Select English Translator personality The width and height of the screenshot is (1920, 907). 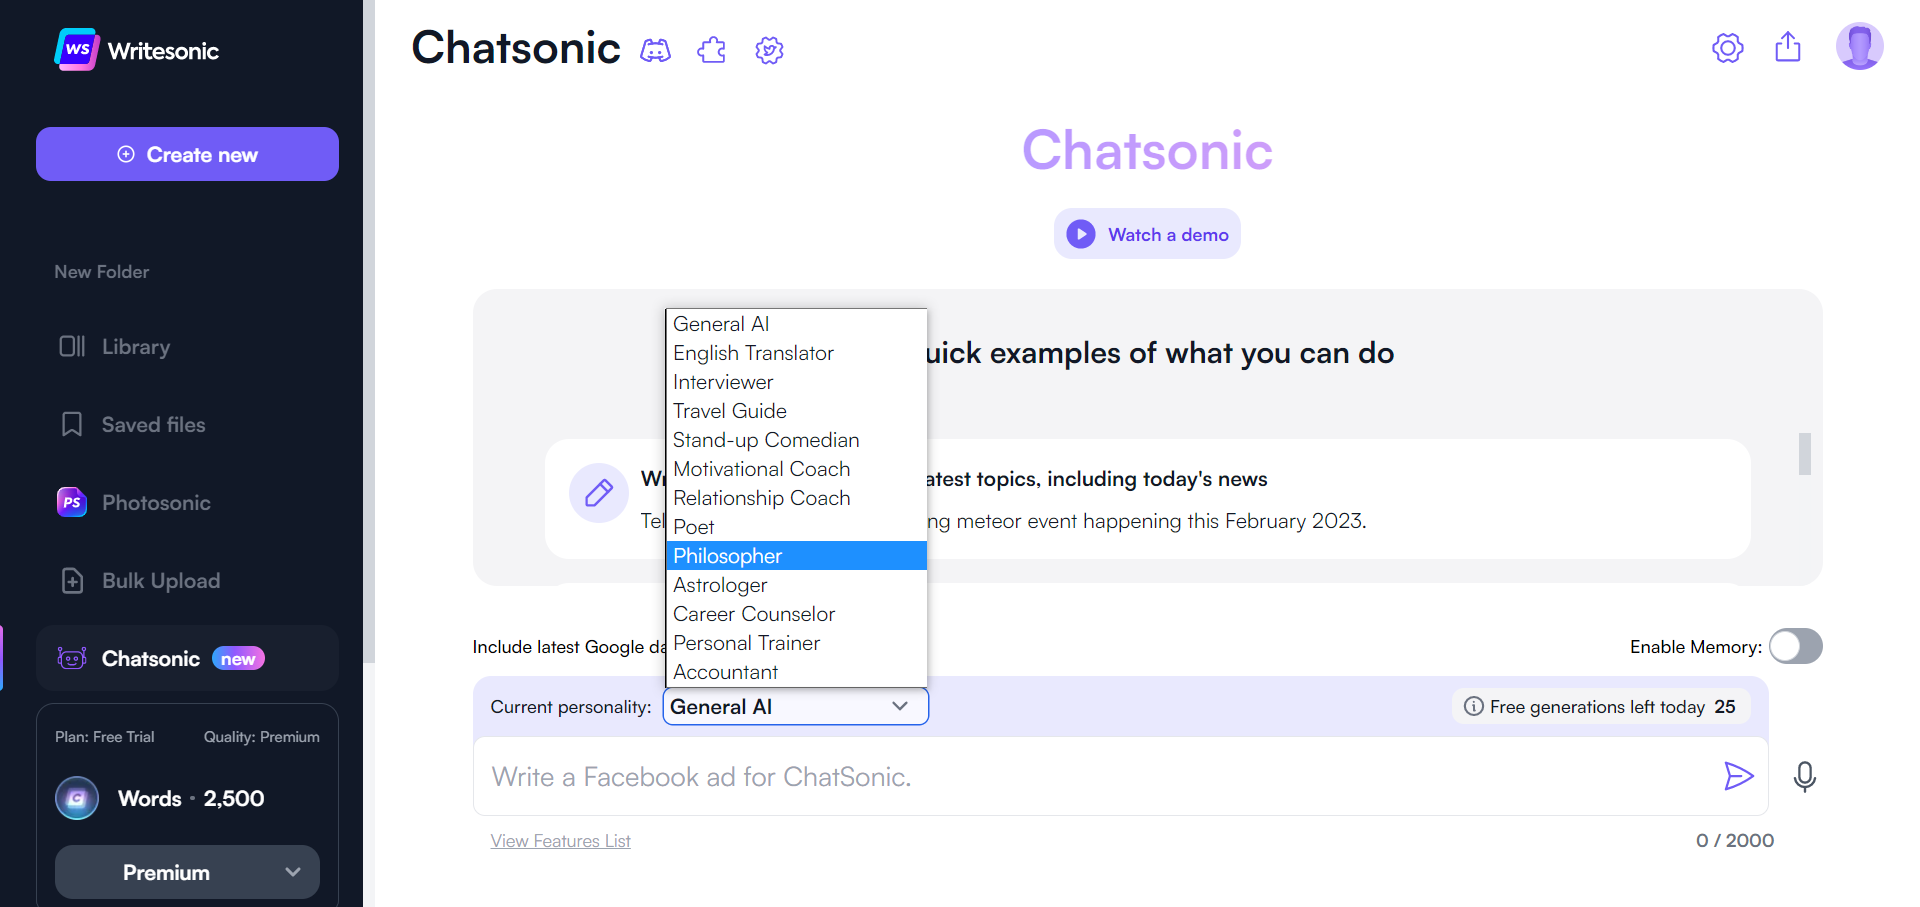796,353
